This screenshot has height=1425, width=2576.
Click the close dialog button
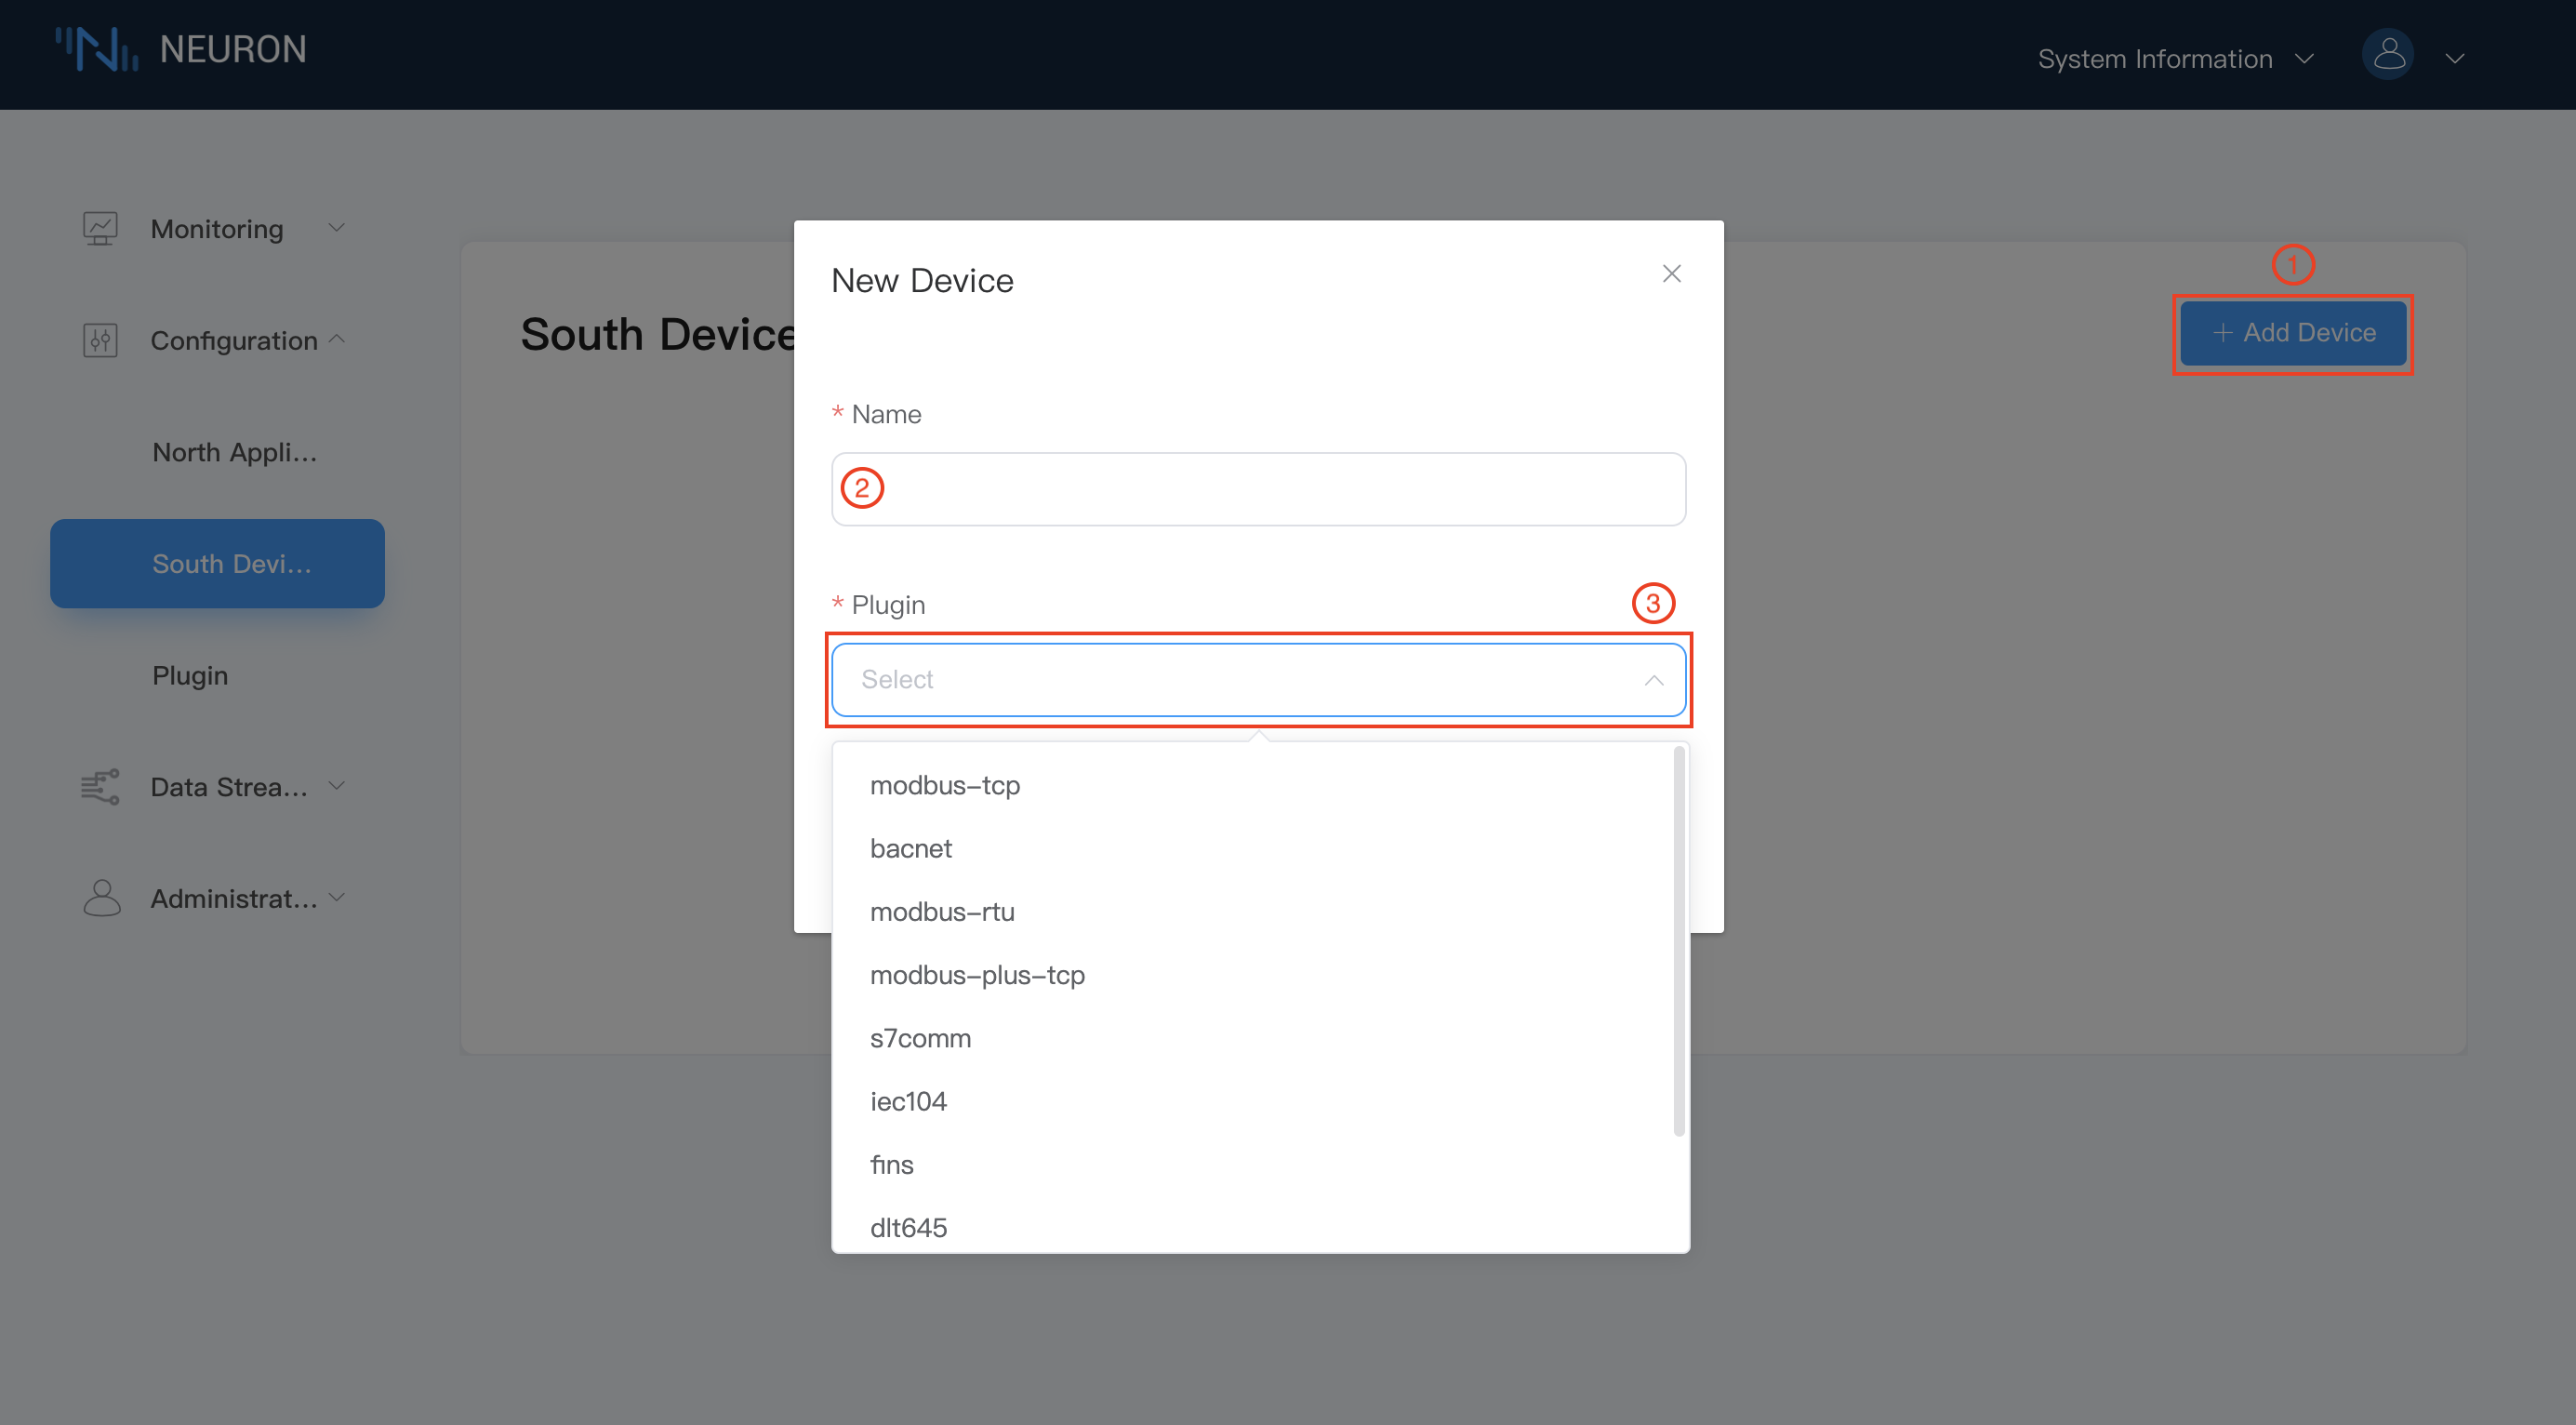[x=1671, y=273]
